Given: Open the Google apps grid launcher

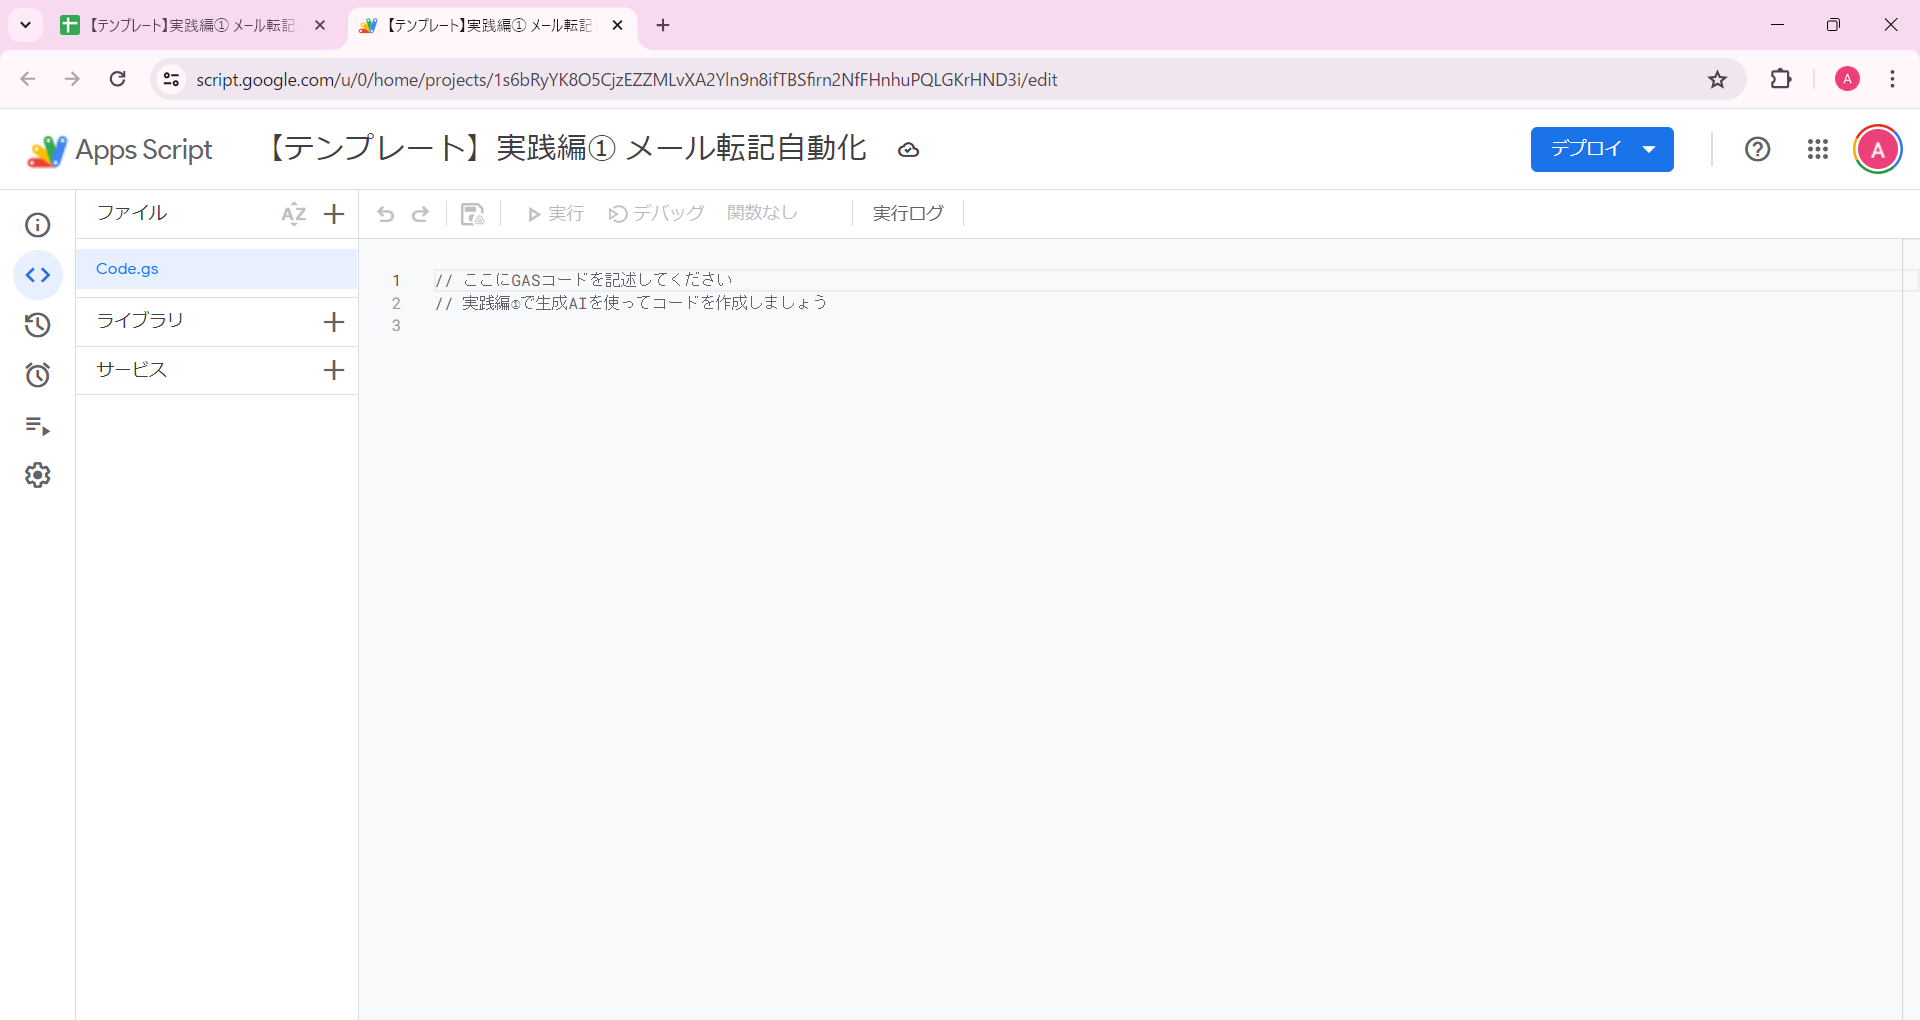Looking at the screenshot, I should [x=1818, y=149].
